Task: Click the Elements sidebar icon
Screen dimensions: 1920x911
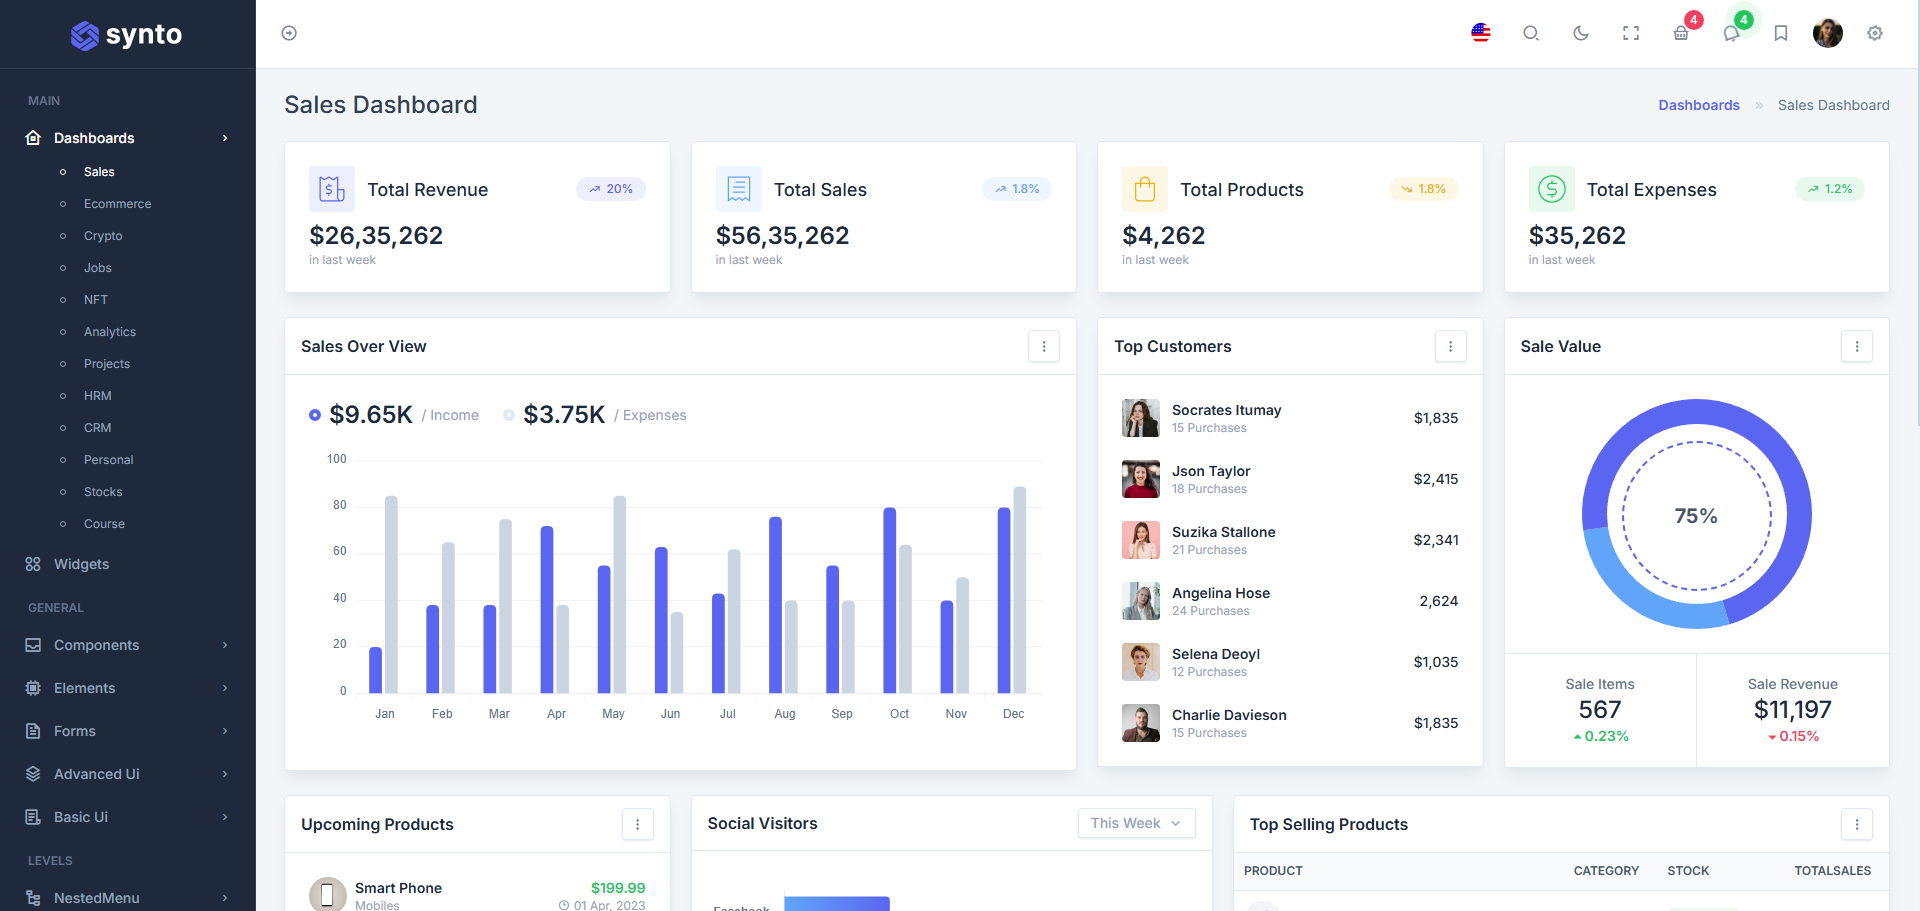Action: tap(33, 688)
